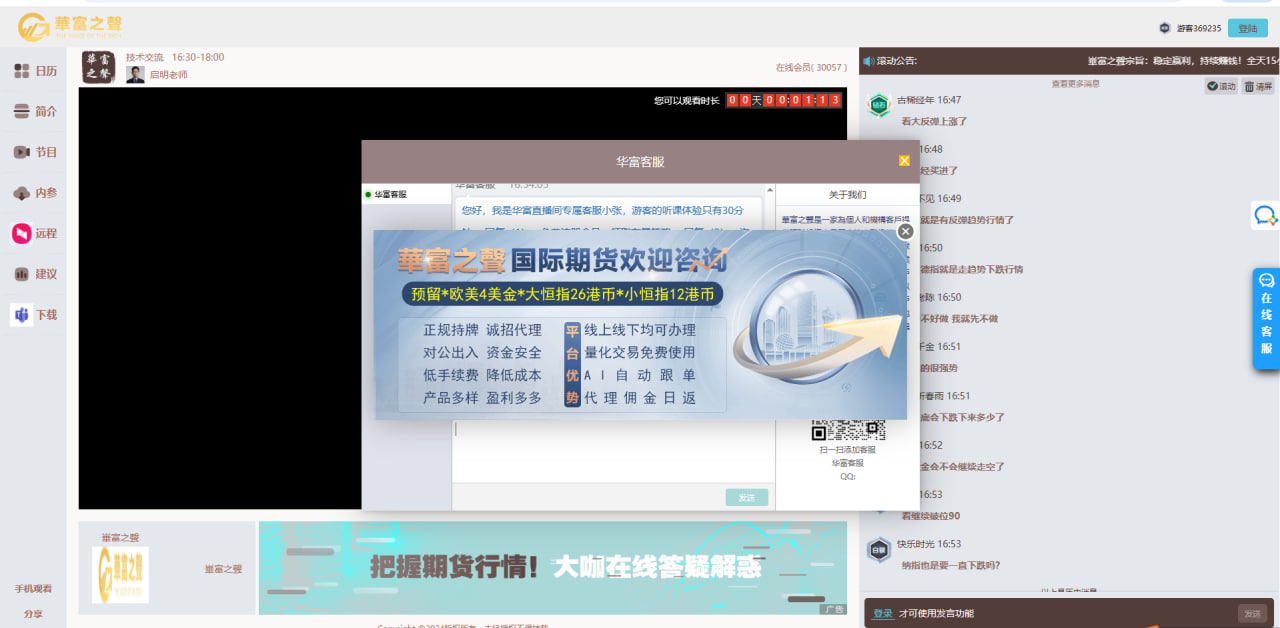This screenshot has width=1280, height=628.
Task: Click 查看更多消息 link in chat
Action: tap(1075, 83)
